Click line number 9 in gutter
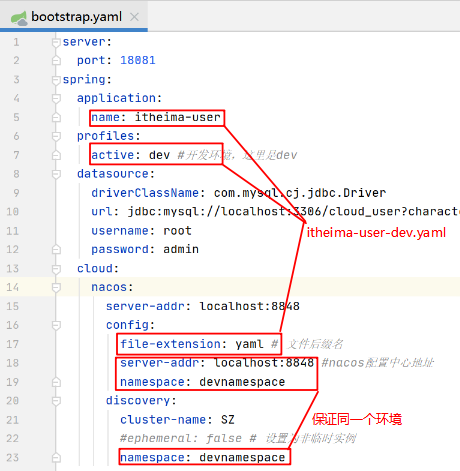Screen dimensions: 460x471 (x=16, y=193)
